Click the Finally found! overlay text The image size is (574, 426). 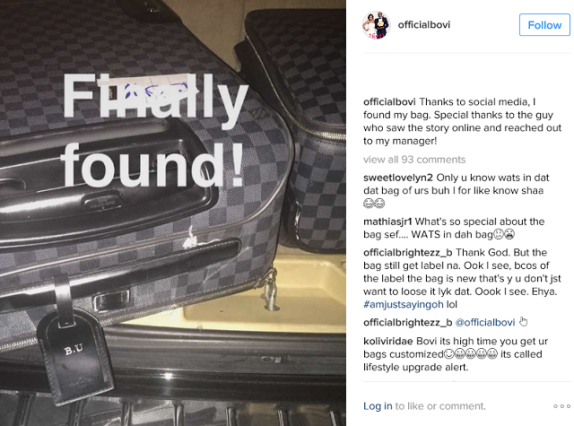click(x=154, y=130)
